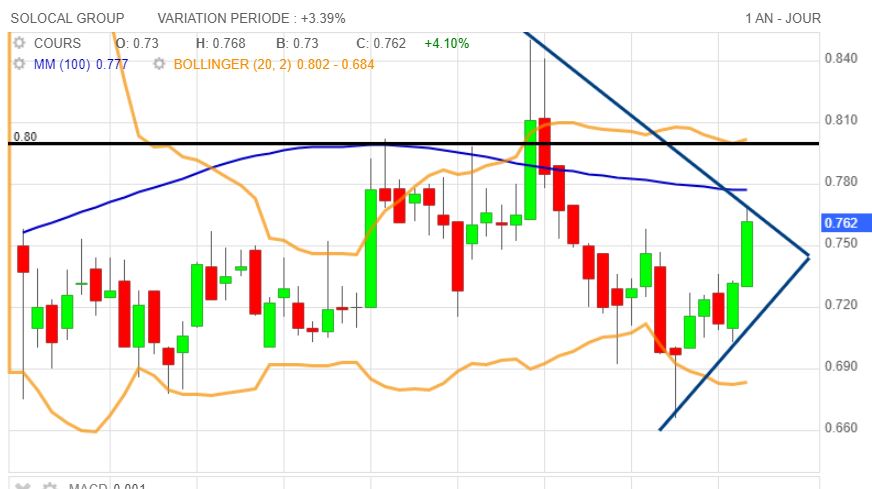Image resolution: width=872 pixels, height=489 pixels.
Task: Click the 0.660 price axis label
Action: [x=841, y=428]
